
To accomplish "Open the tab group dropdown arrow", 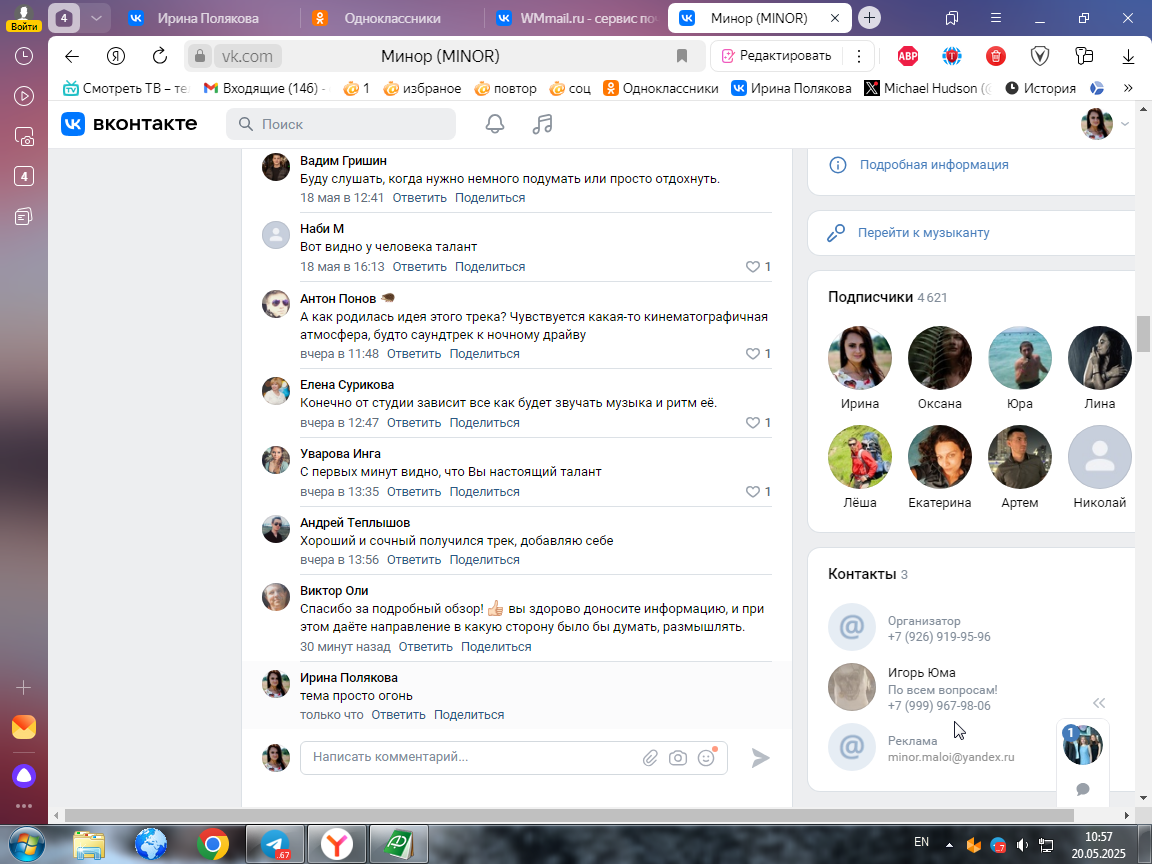I will [96, 18].
